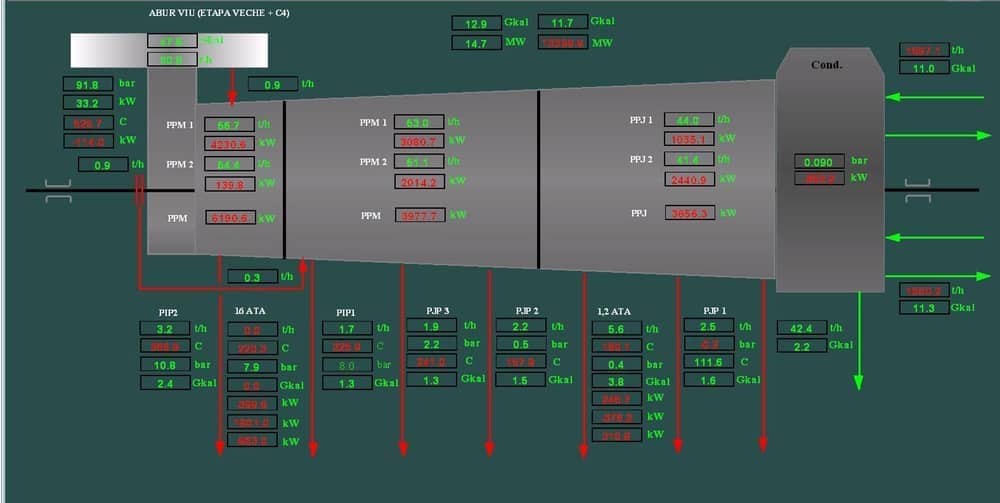Select the 14.7 MW power readout

(x=476, y=43)
